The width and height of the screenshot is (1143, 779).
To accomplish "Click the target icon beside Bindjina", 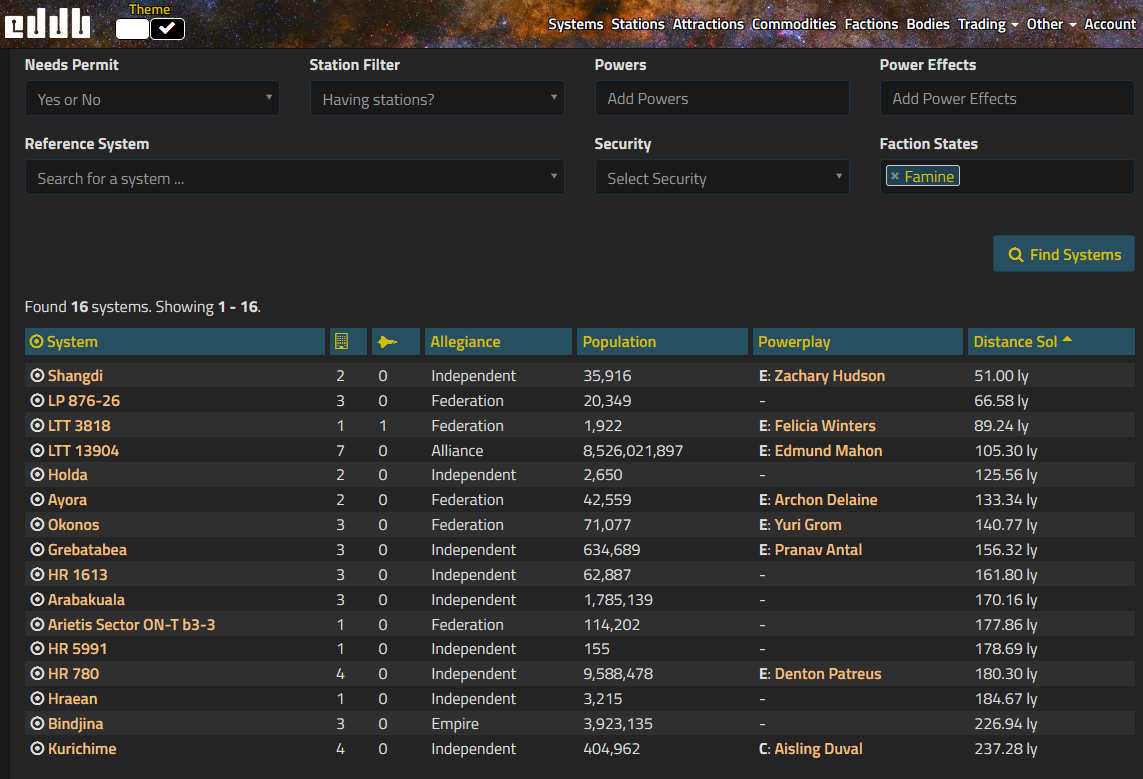I will [37, 724].
